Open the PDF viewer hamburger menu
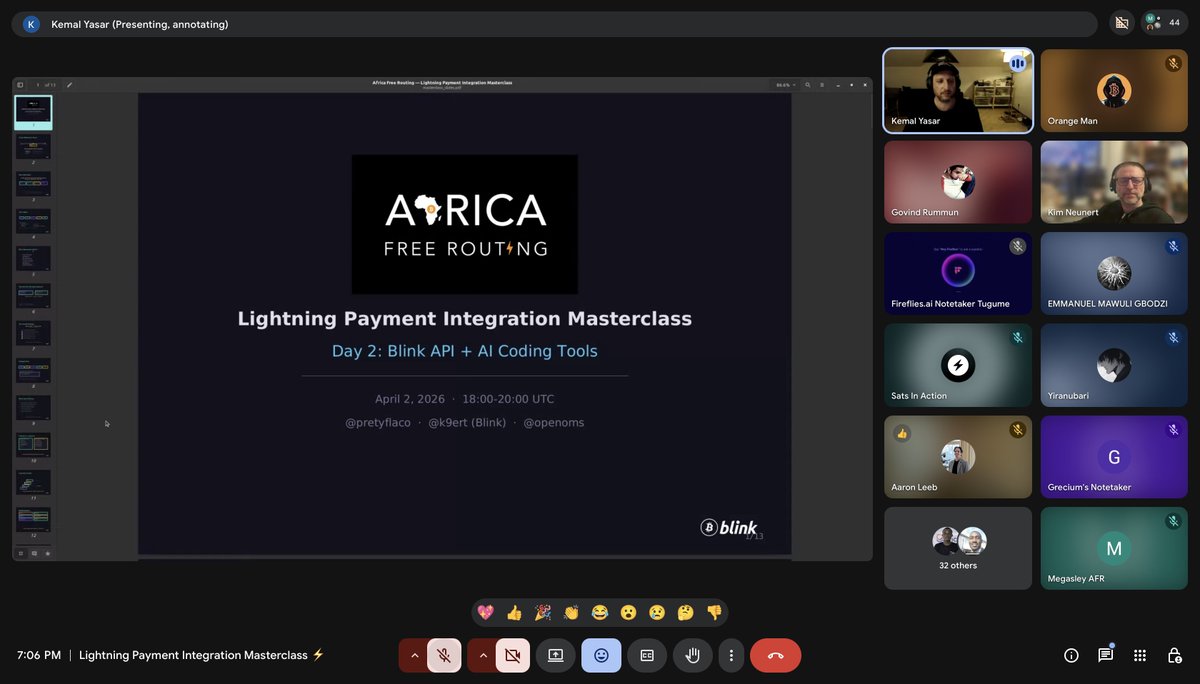The image size is (1200, 684). (x=823, y=85)
